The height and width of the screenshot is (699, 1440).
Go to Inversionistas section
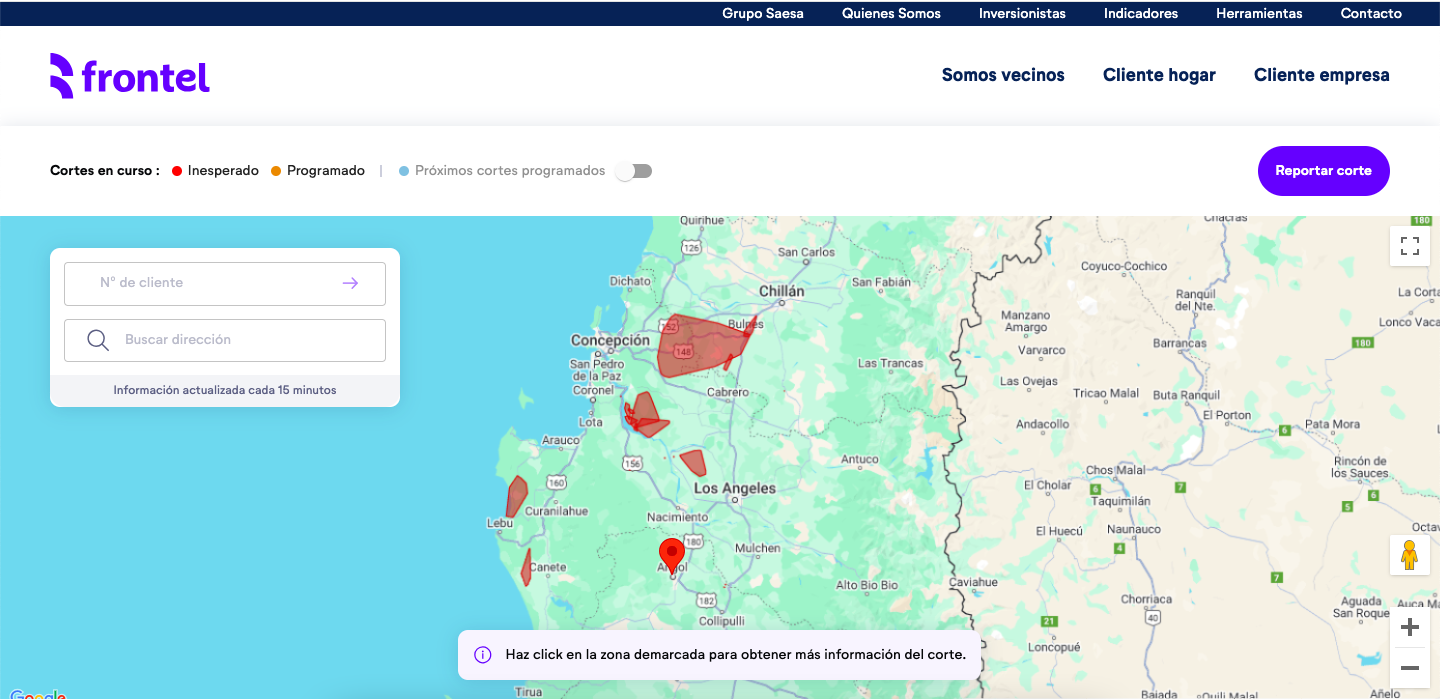click(x=1022, y=14)
